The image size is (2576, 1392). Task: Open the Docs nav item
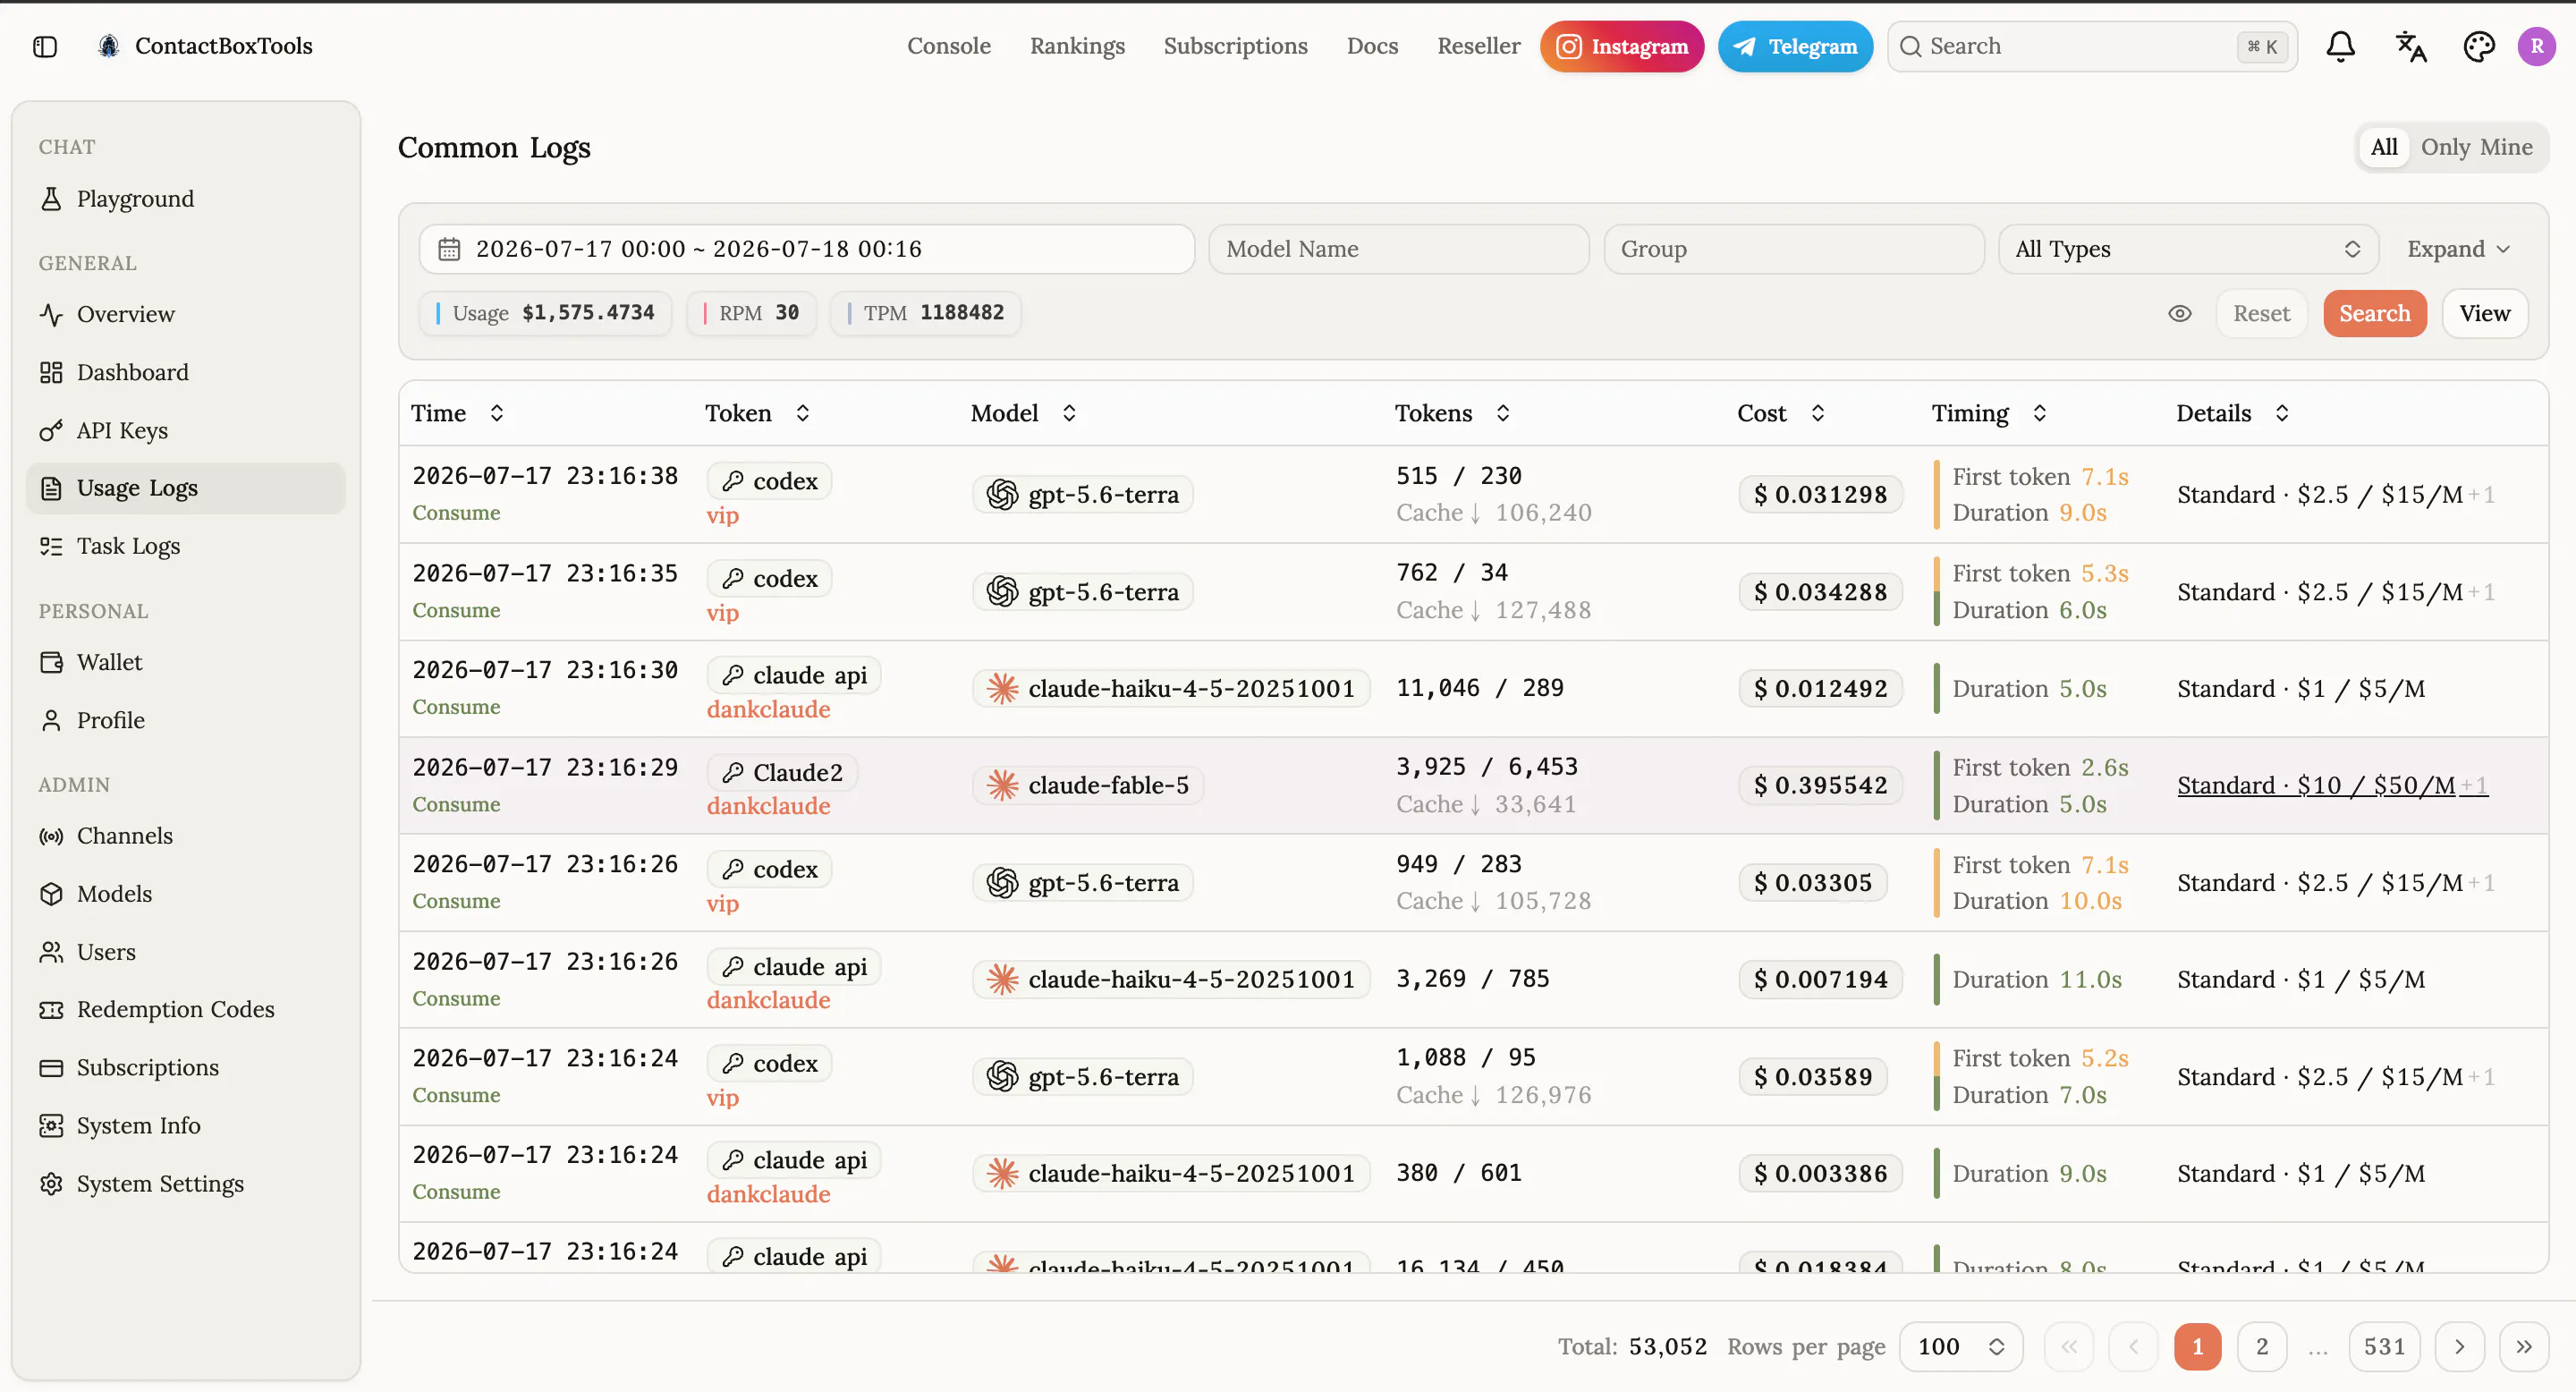[1372, 46]
